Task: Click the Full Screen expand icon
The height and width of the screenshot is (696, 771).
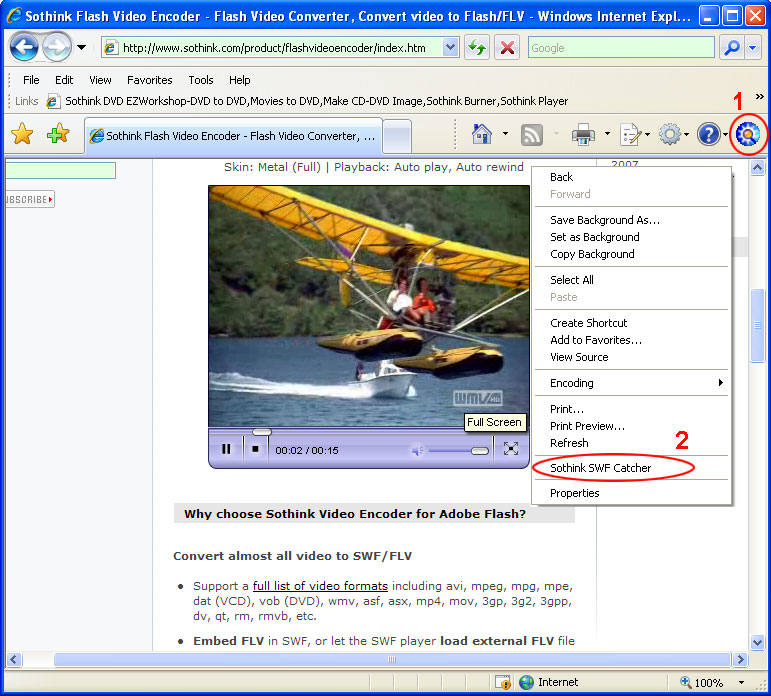Action: pyautogui.click(x=511, y=449)
